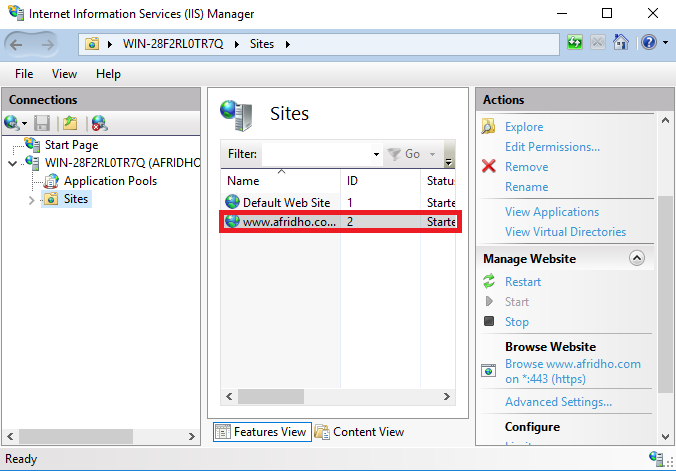676x471 pixels.
Task: Click the Create New Connection globe icon
Action: (11, 123)
